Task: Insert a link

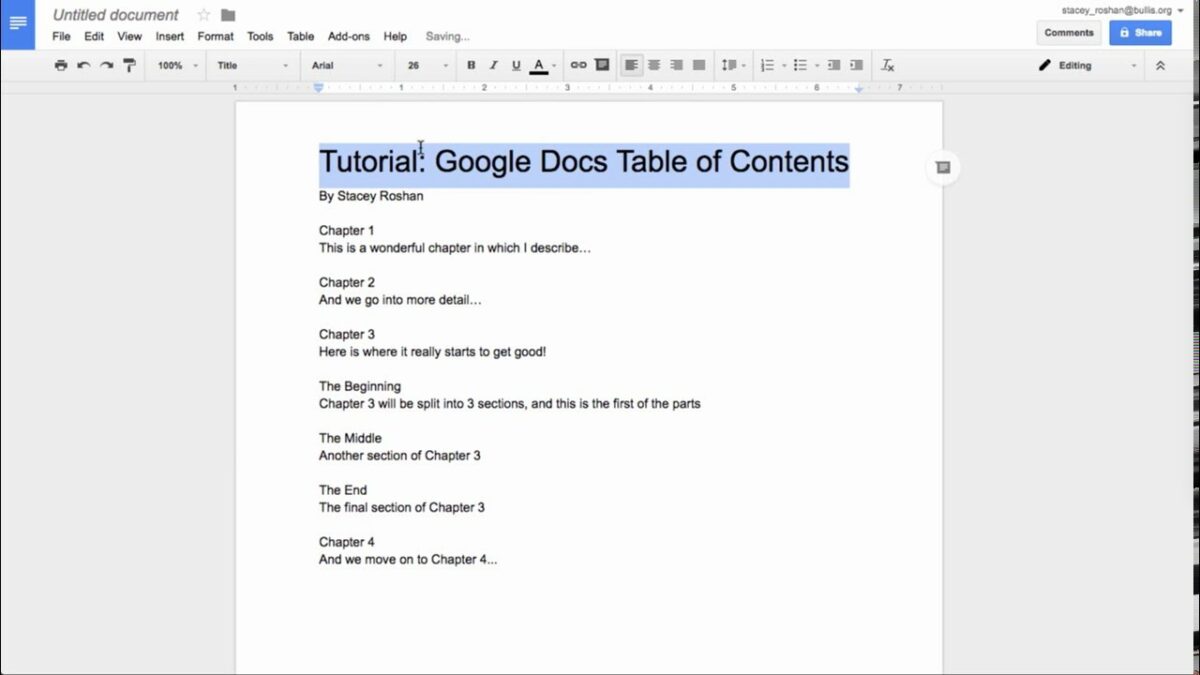Action: pyautogui.click(x=578, y=64)
